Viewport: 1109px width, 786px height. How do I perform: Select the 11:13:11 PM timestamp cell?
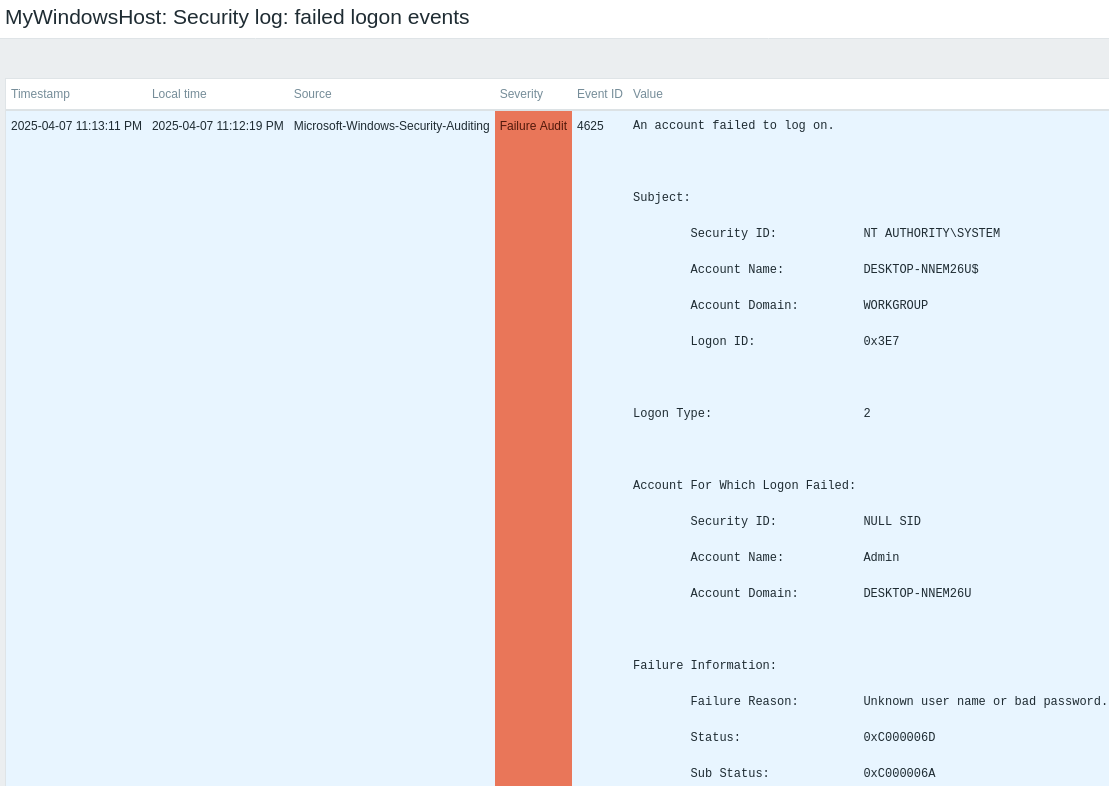click(x=76, y=126)
